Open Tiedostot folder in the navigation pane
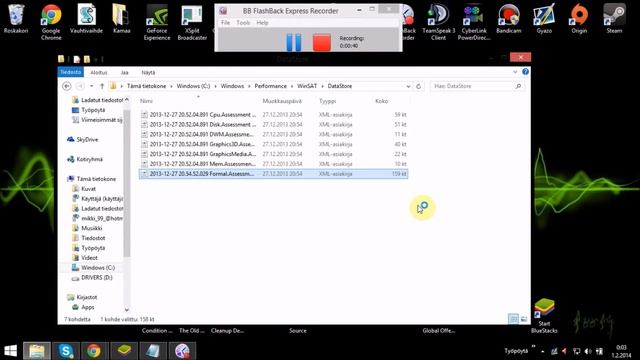The image size is (640, 360). pyautogui.click(x=89, y=238)
